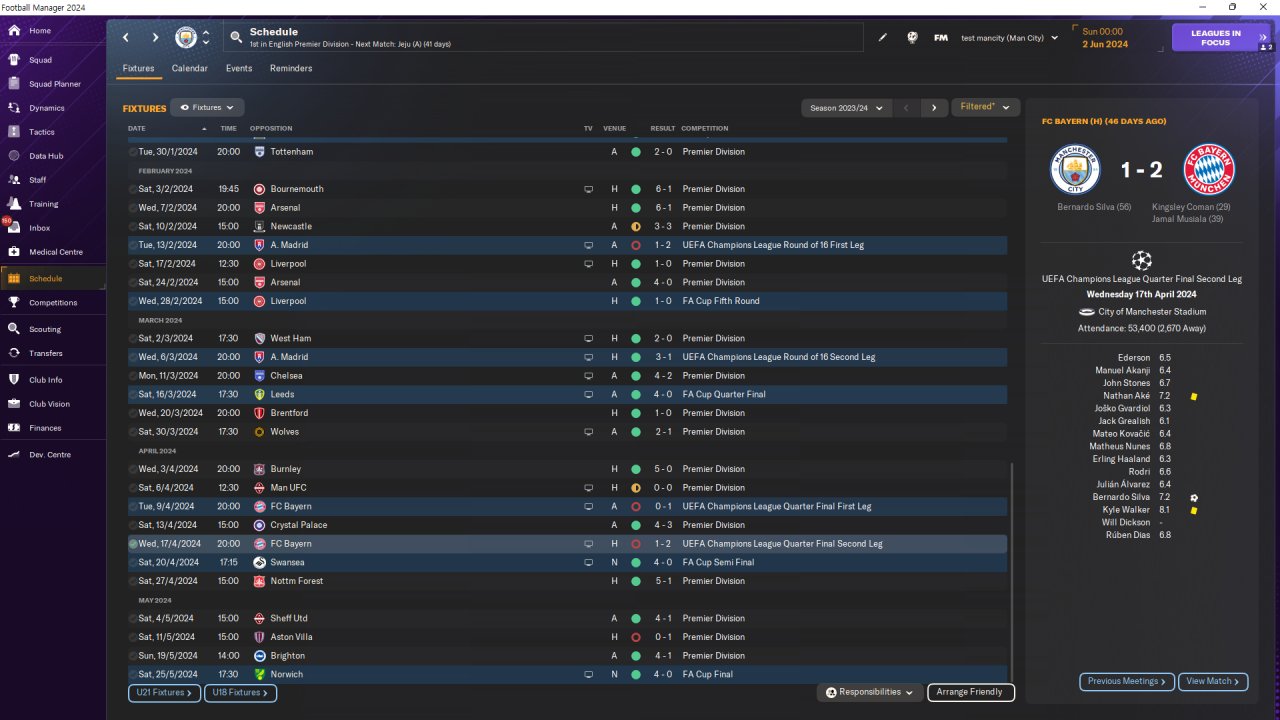Click the search magnifier icon

(x=236, y=38)
